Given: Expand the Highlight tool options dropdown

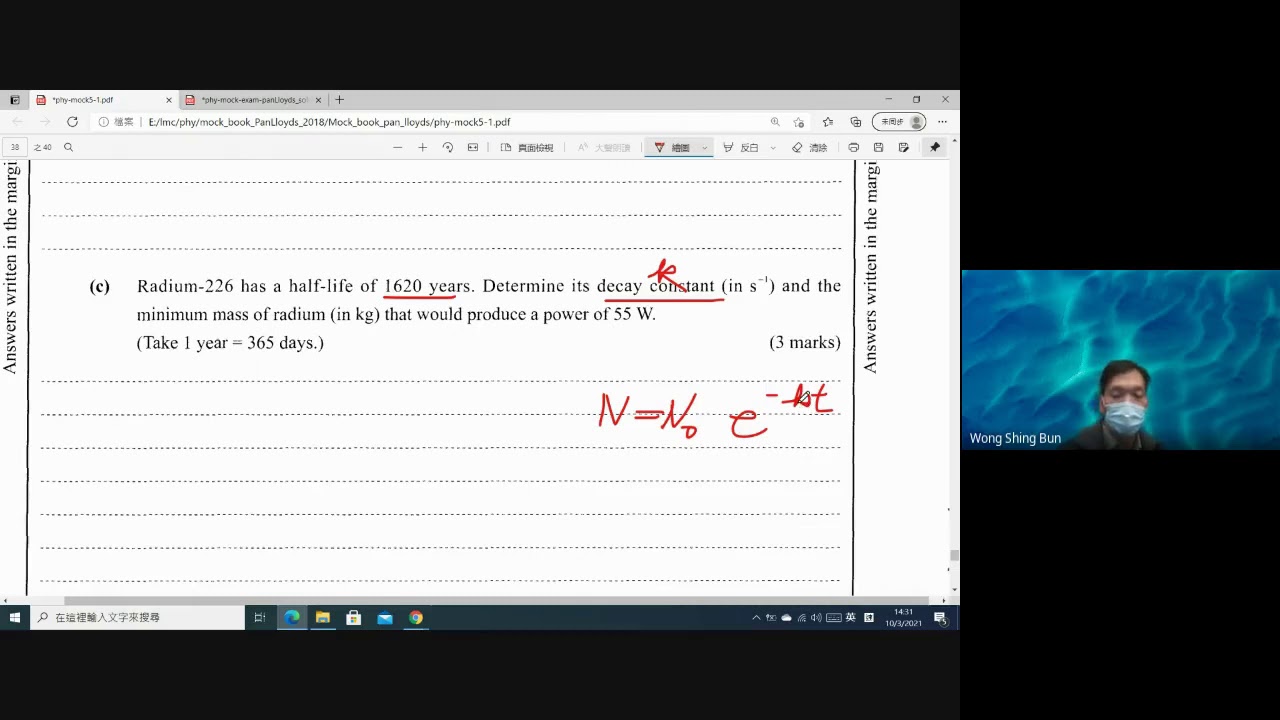Looking at the screenshot, I should [x=772, y=147].
